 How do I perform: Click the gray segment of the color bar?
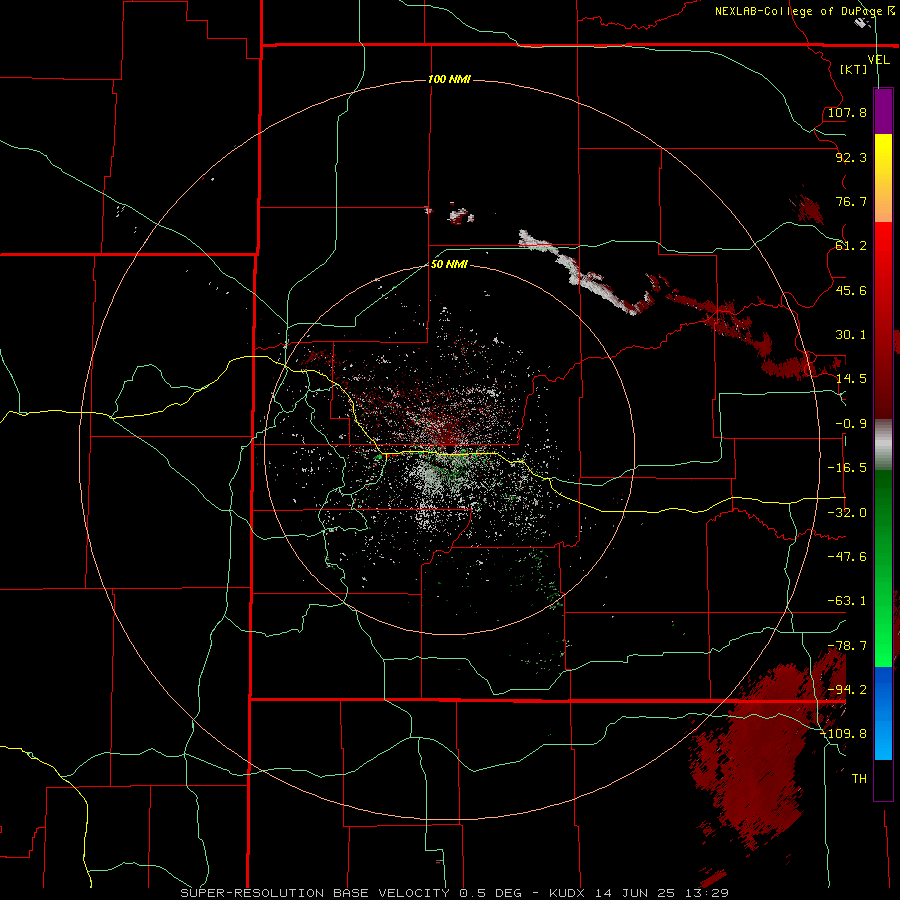point(883,445)
